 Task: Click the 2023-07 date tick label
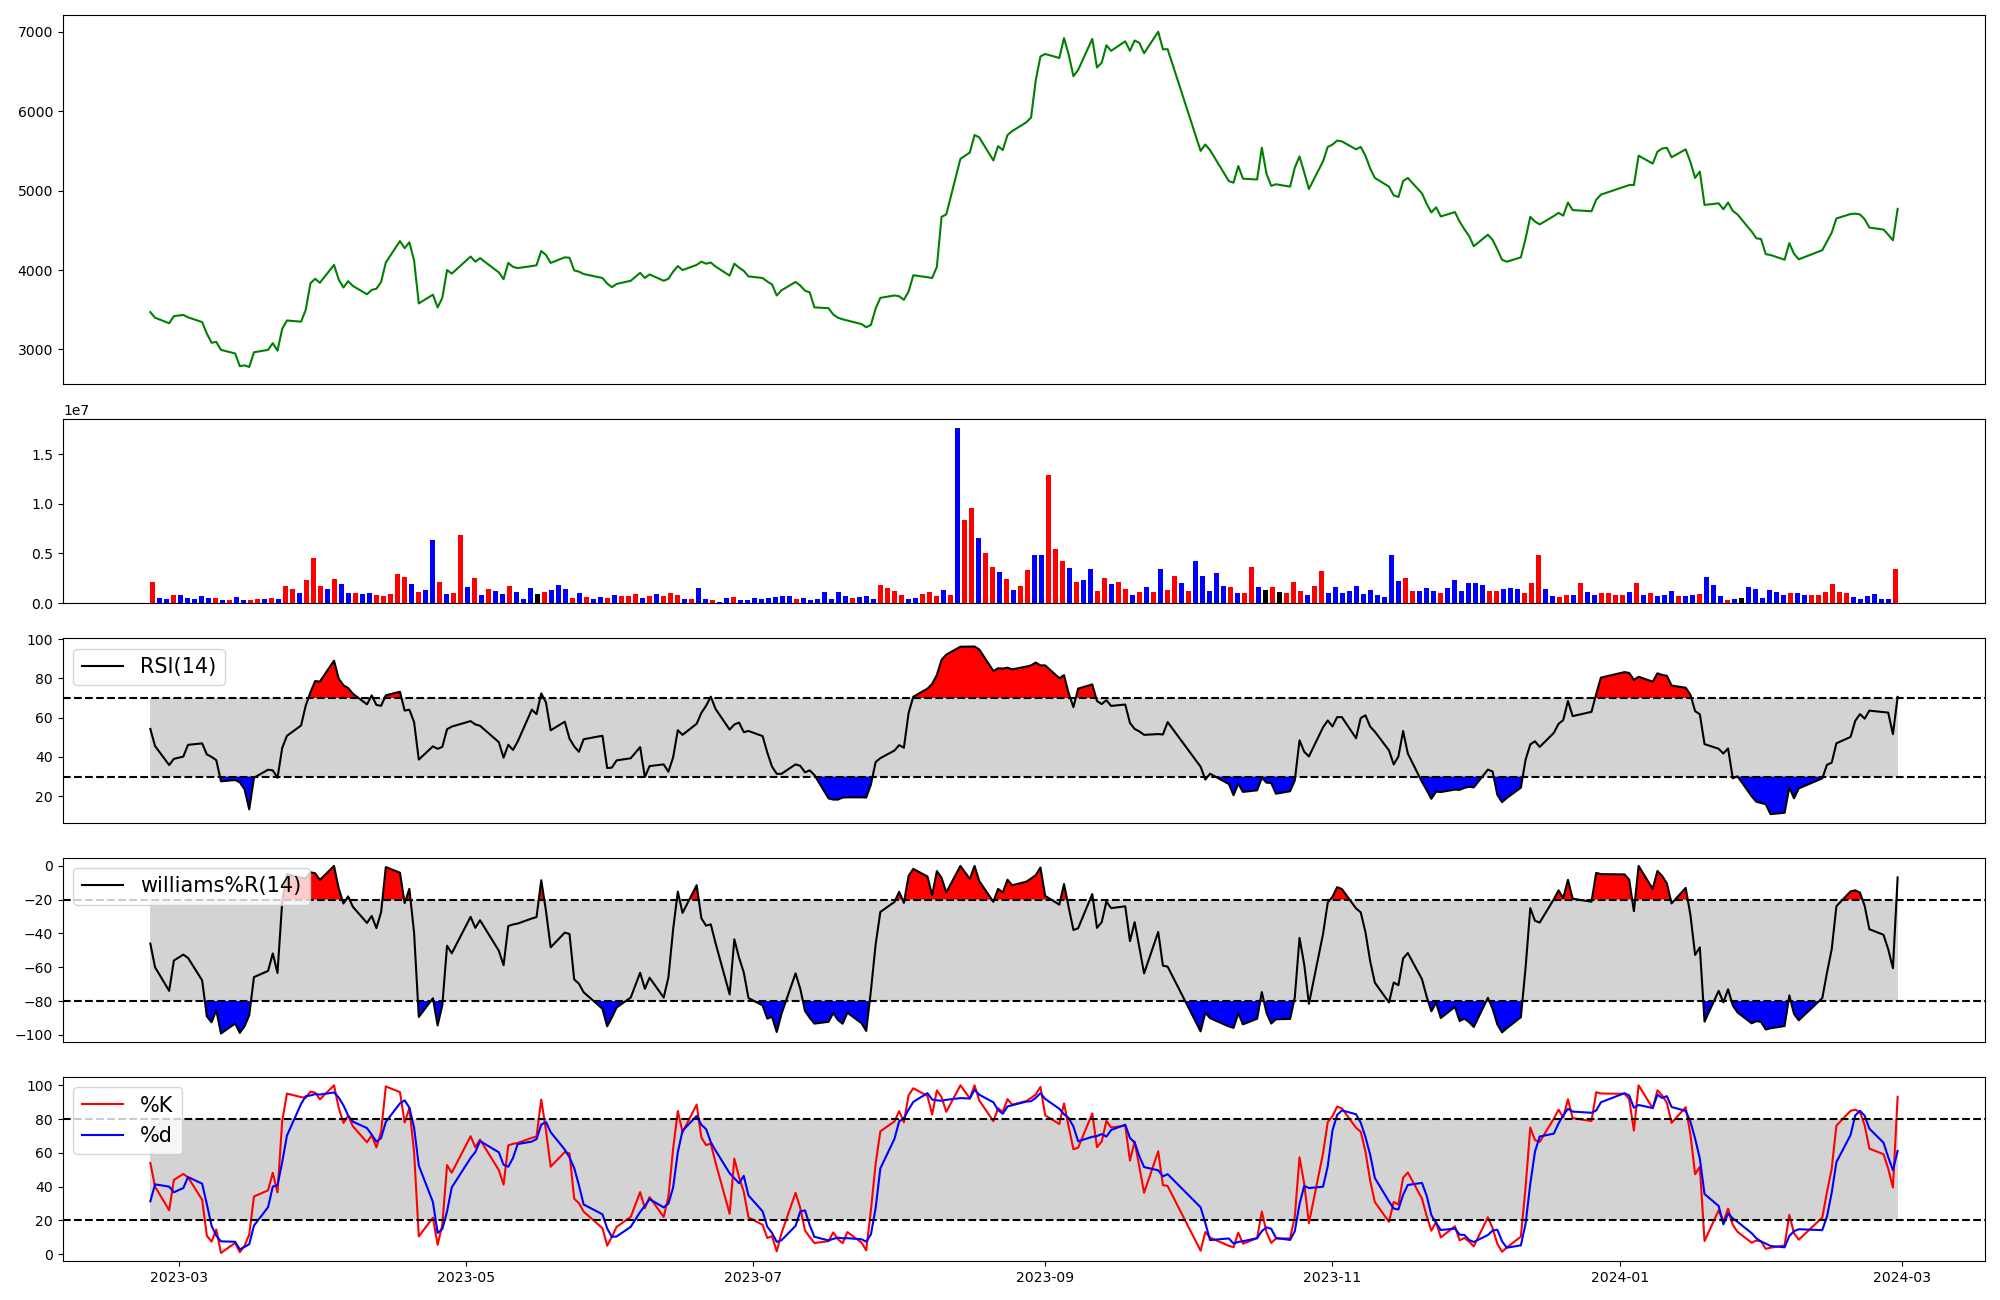pyautogui.click(x=753, y=1277)
